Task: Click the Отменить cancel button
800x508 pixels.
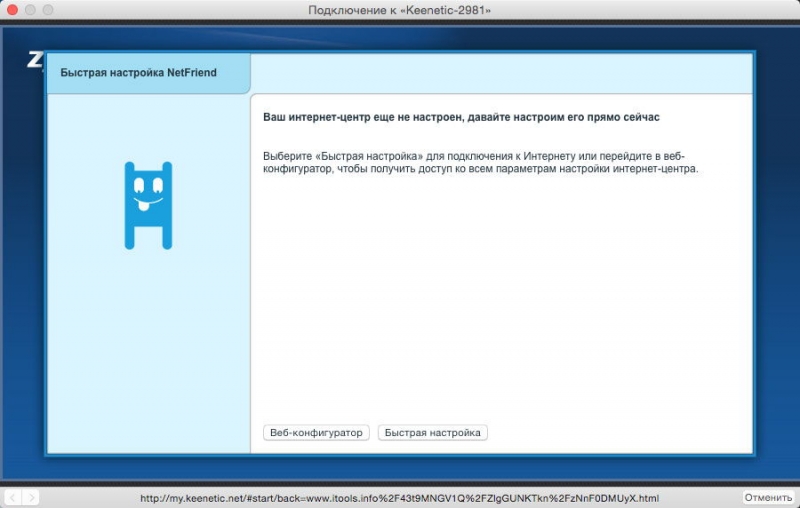Action: tap(768, 497)
